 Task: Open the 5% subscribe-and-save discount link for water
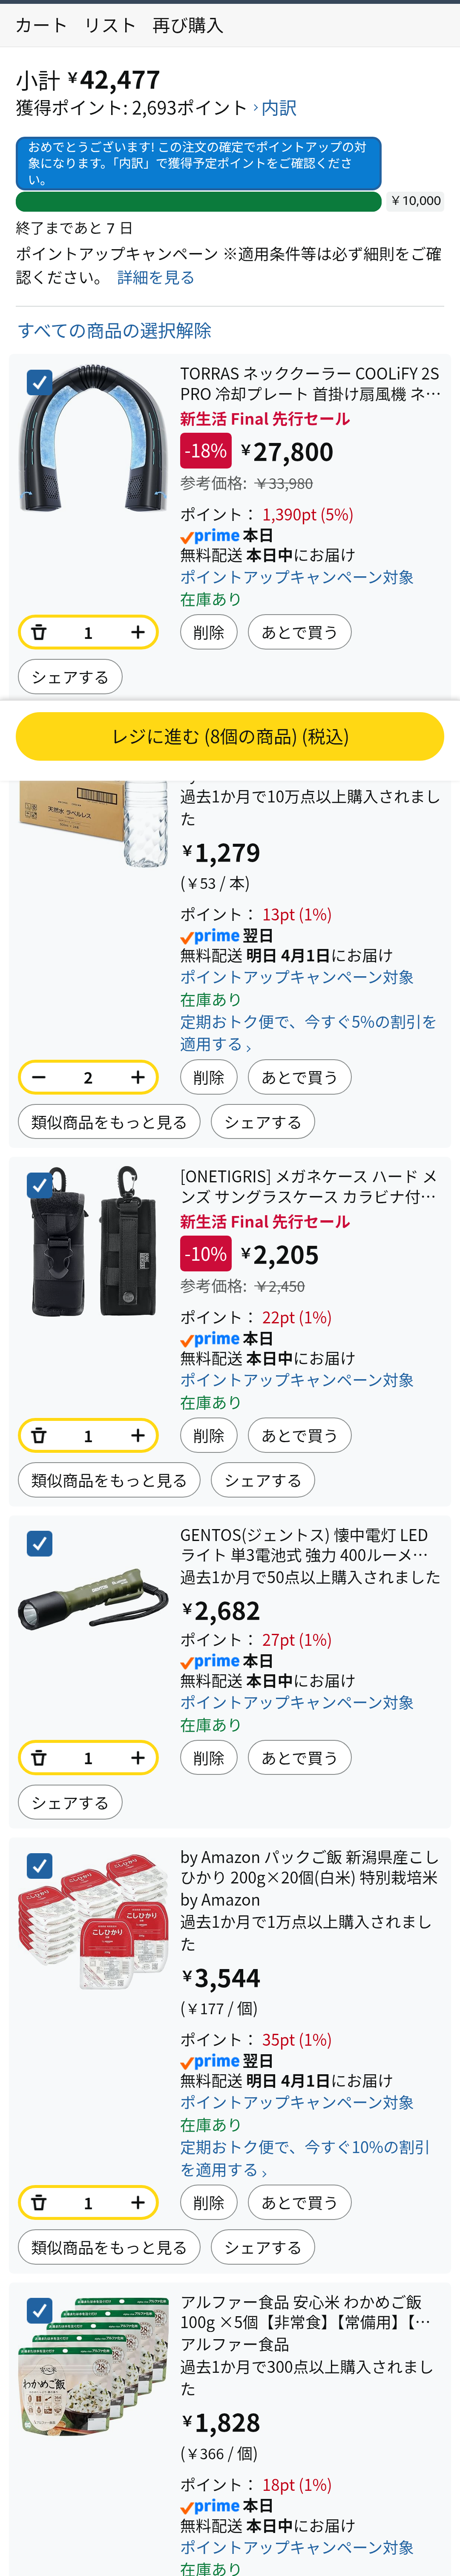(307, 1032)
